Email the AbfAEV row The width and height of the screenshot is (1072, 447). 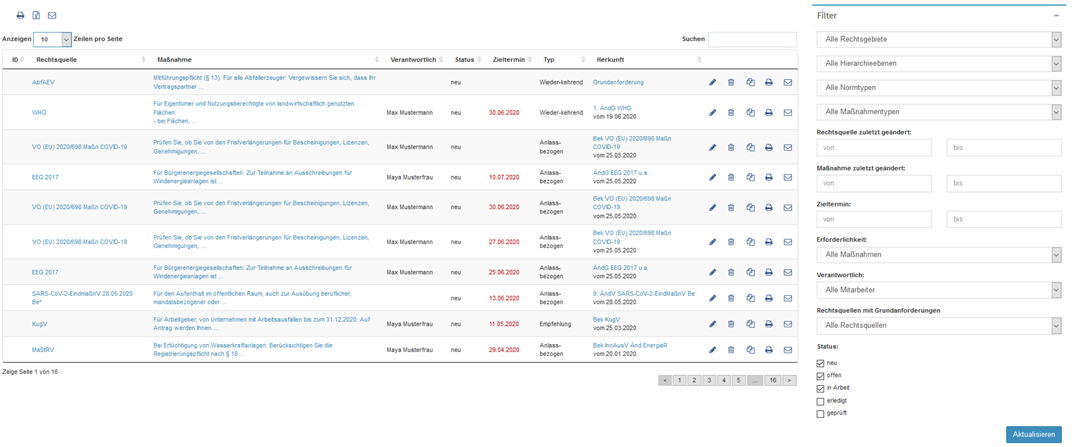[788, 82]
